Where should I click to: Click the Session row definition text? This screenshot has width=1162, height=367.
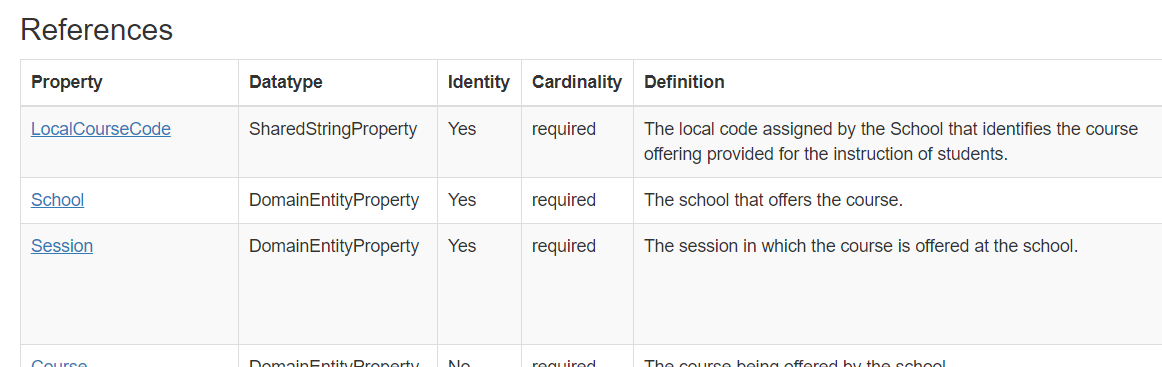click(x=860, y=245)
